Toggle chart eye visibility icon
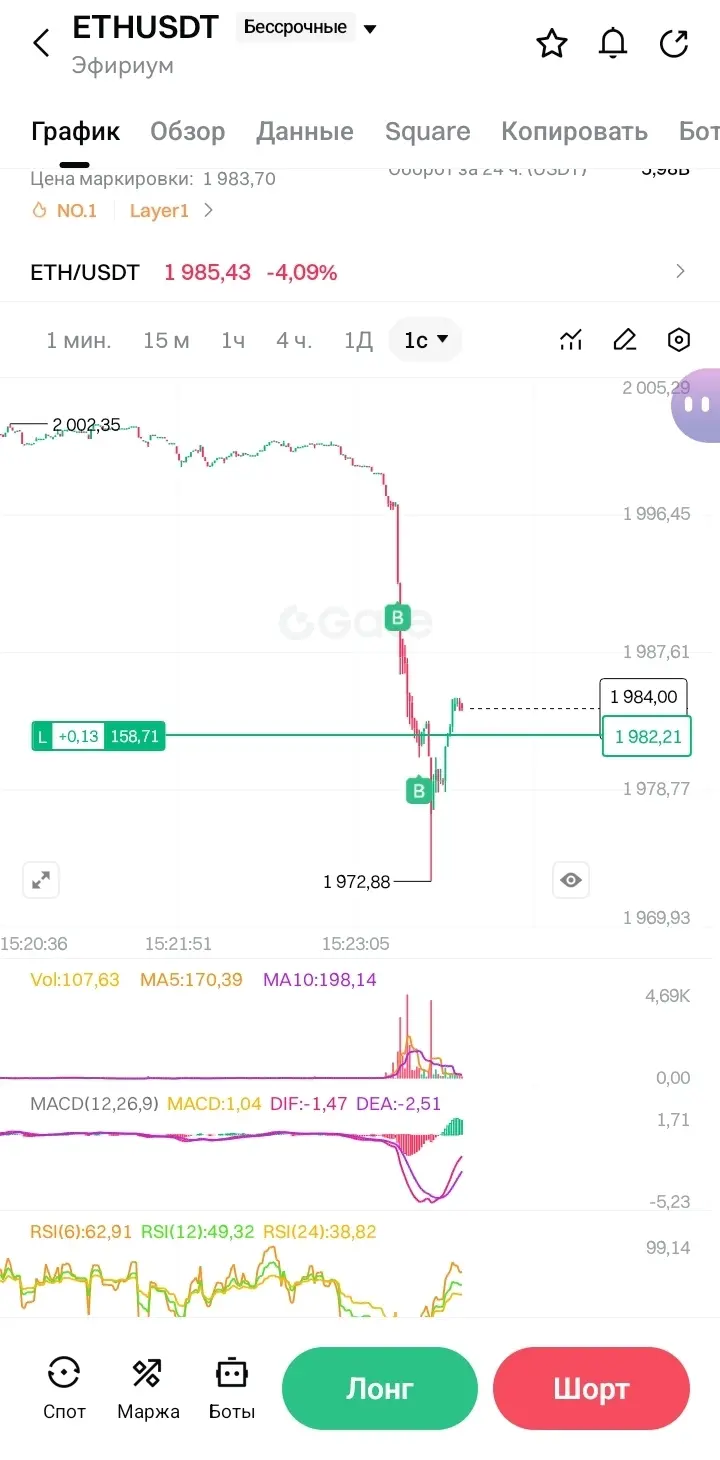Screen dimensions: 720x1460 pyautogui.click(x=571, y=880)
